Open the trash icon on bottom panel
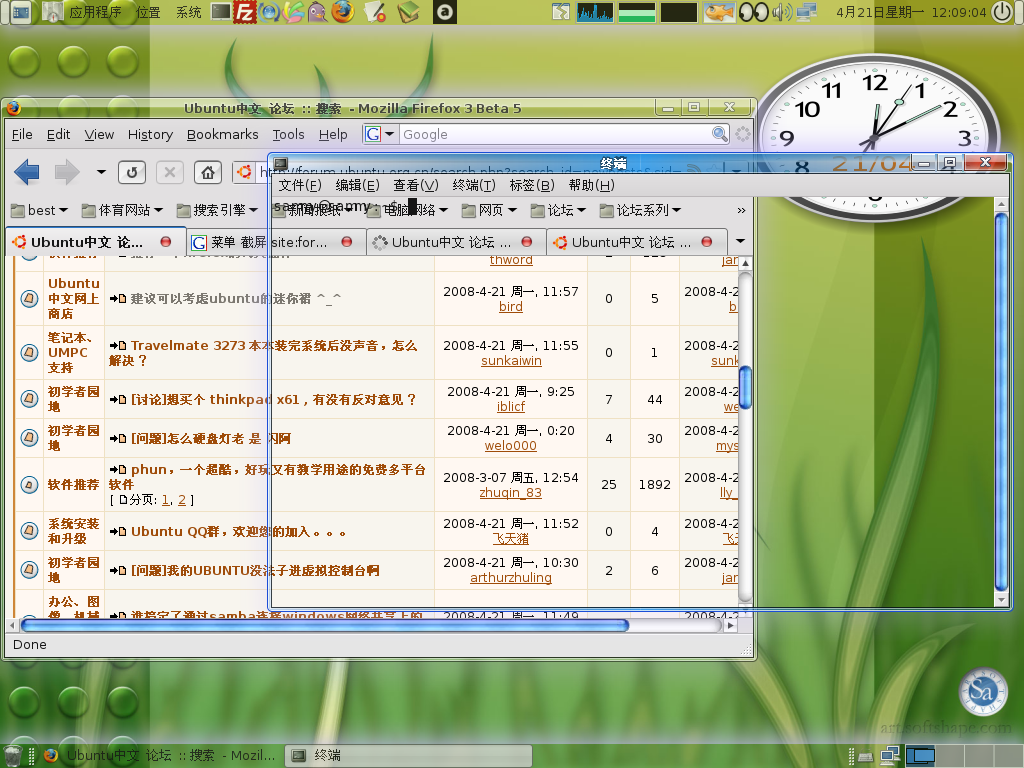The image size is (1024, 768). pyautogui.click(x=14, y=756)
